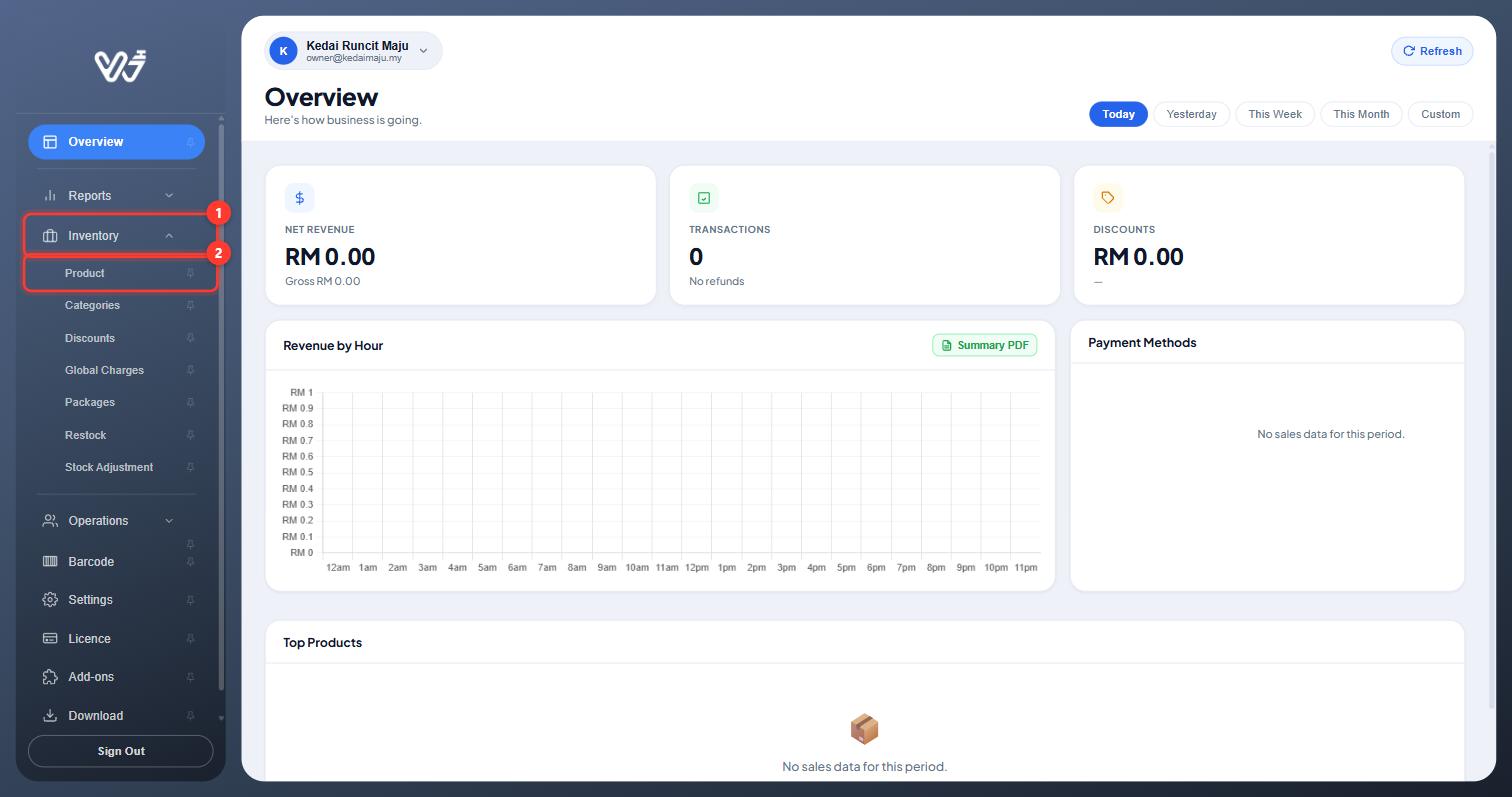Click the package box icon in Top Products
The height and width of the screenshot is (797, 1512).
click(864, 729)
